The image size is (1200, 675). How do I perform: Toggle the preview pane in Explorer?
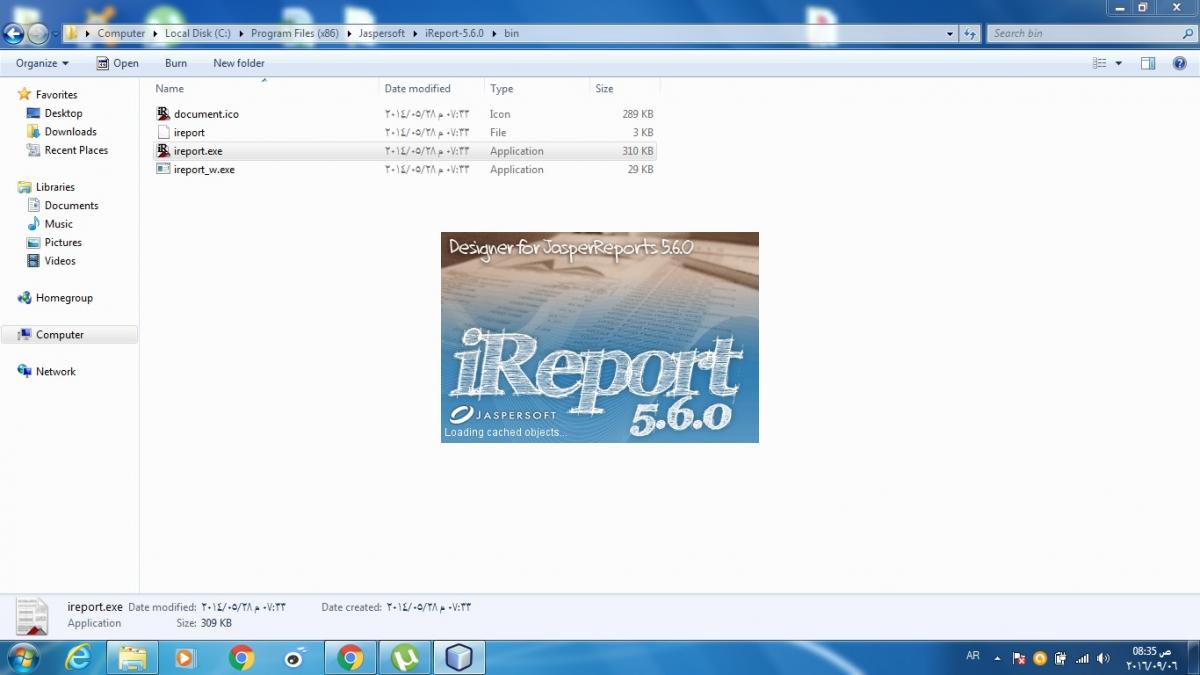1148,63
